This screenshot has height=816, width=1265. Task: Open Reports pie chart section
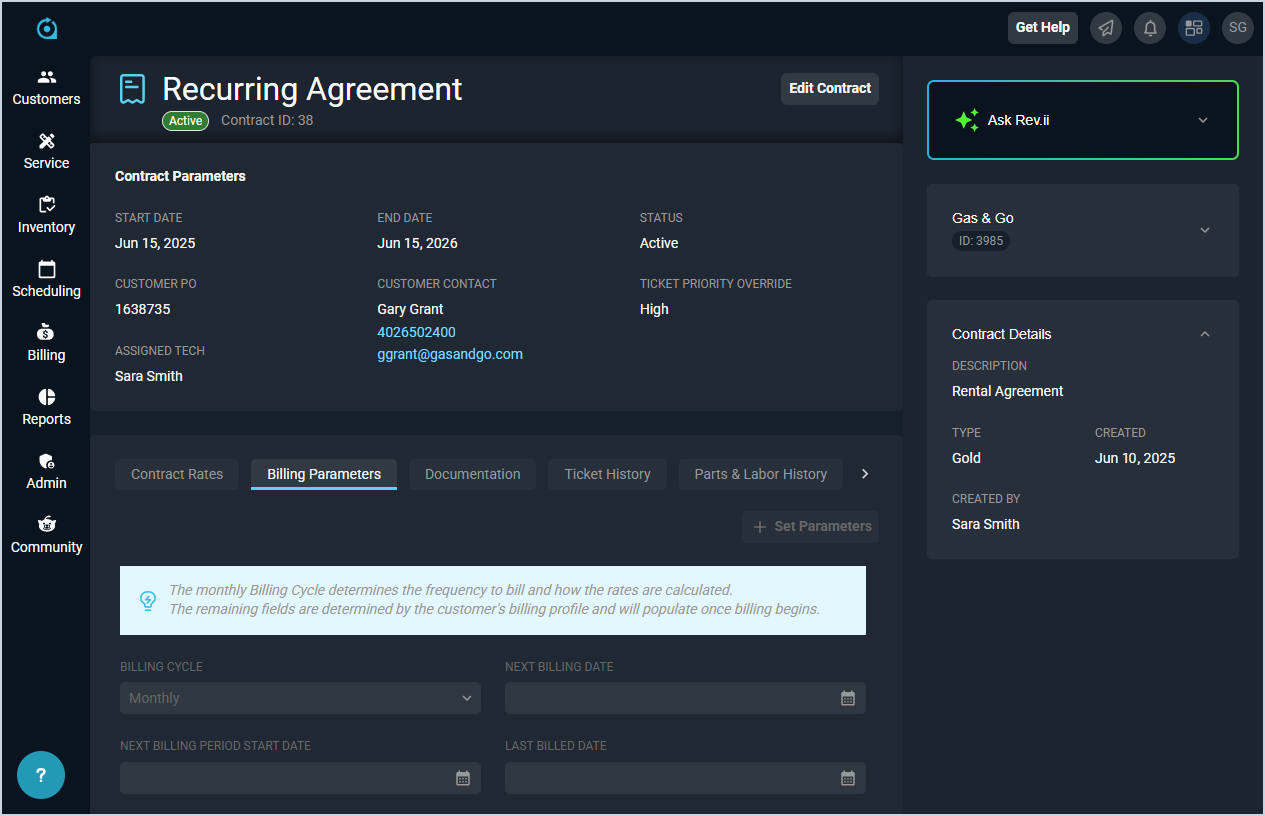[x=46, y=407]
